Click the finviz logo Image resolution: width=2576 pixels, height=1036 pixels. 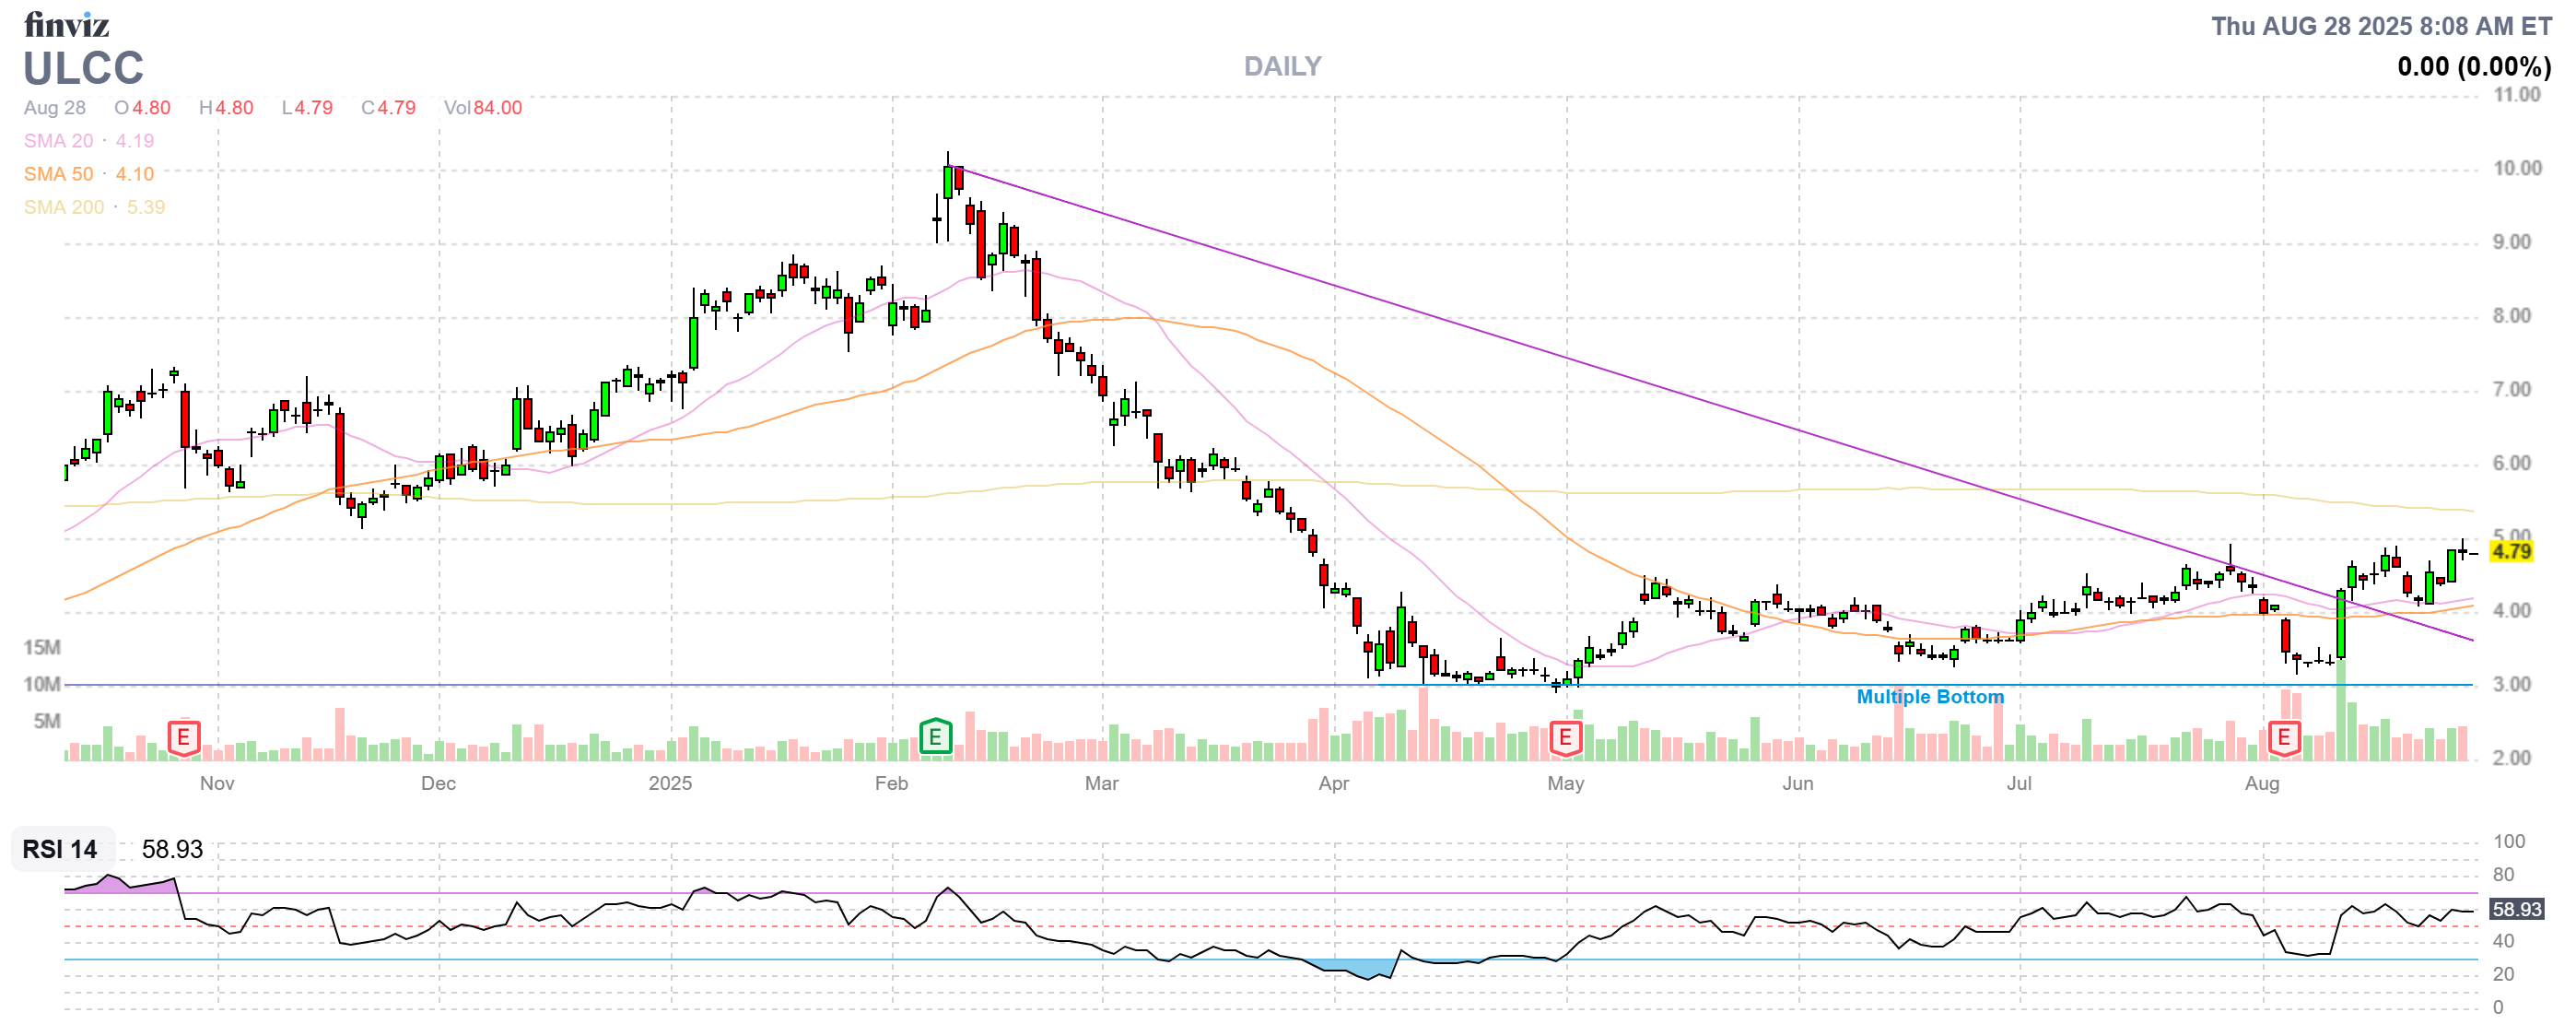pyautogui.click(x=66, y=24)
